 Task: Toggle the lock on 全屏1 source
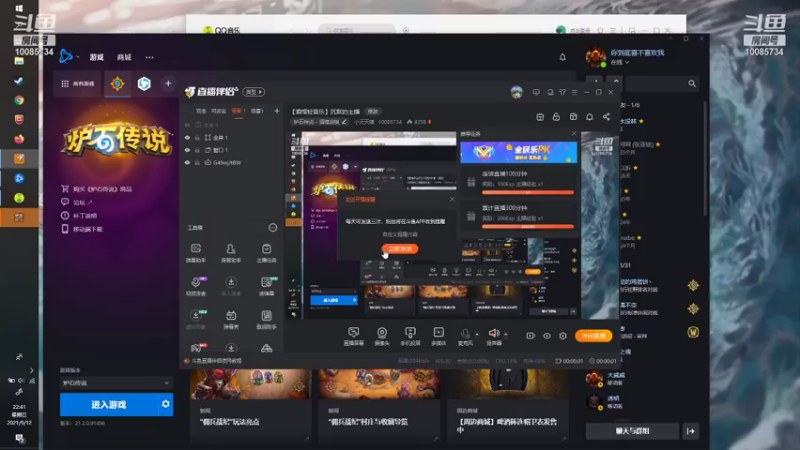coord(197,138)
